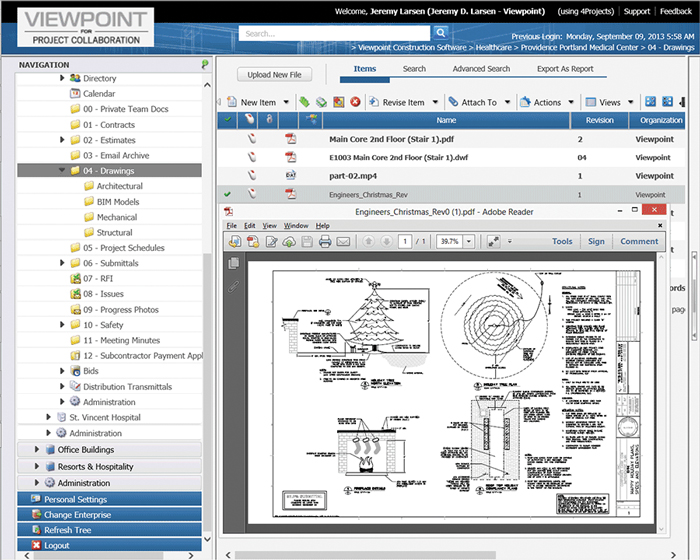Open the File menu in Adobe Reader
This screenshot has width=700, height=560.
231,226
